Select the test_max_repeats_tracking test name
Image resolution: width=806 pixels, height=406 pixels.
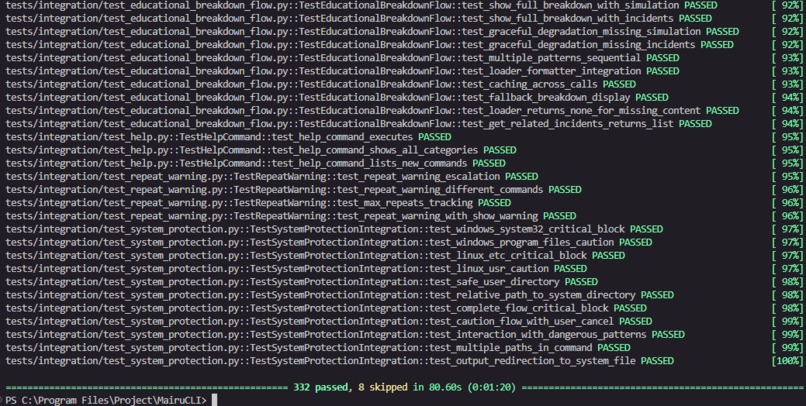pos(405,202)
